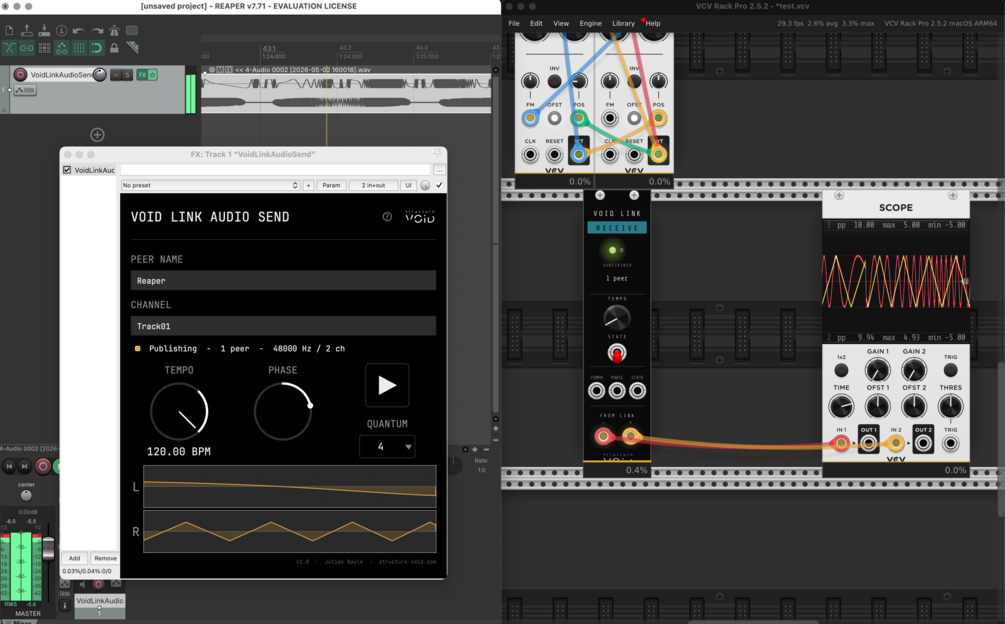This screenshot has height=624, width=1005.
Task: Click the plus preset button in FX window
Action: (308, 185)
